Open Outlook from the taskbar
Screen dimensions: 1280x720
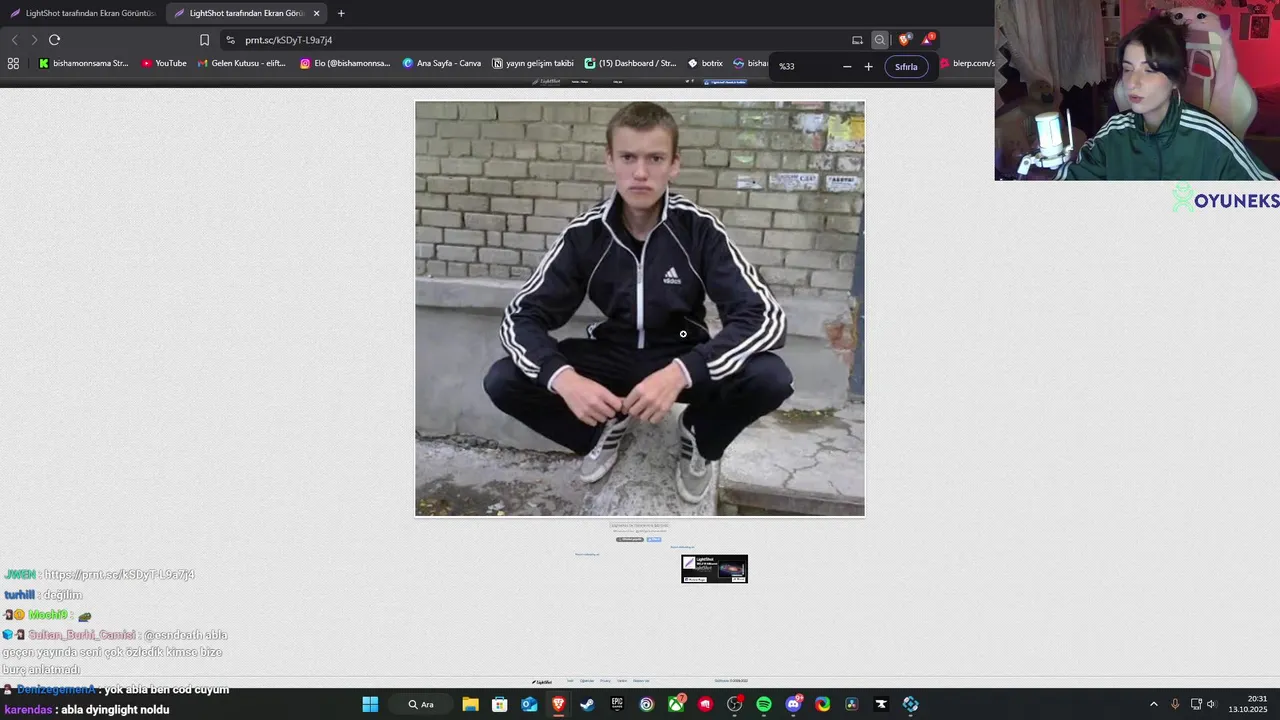pos(529,704)
